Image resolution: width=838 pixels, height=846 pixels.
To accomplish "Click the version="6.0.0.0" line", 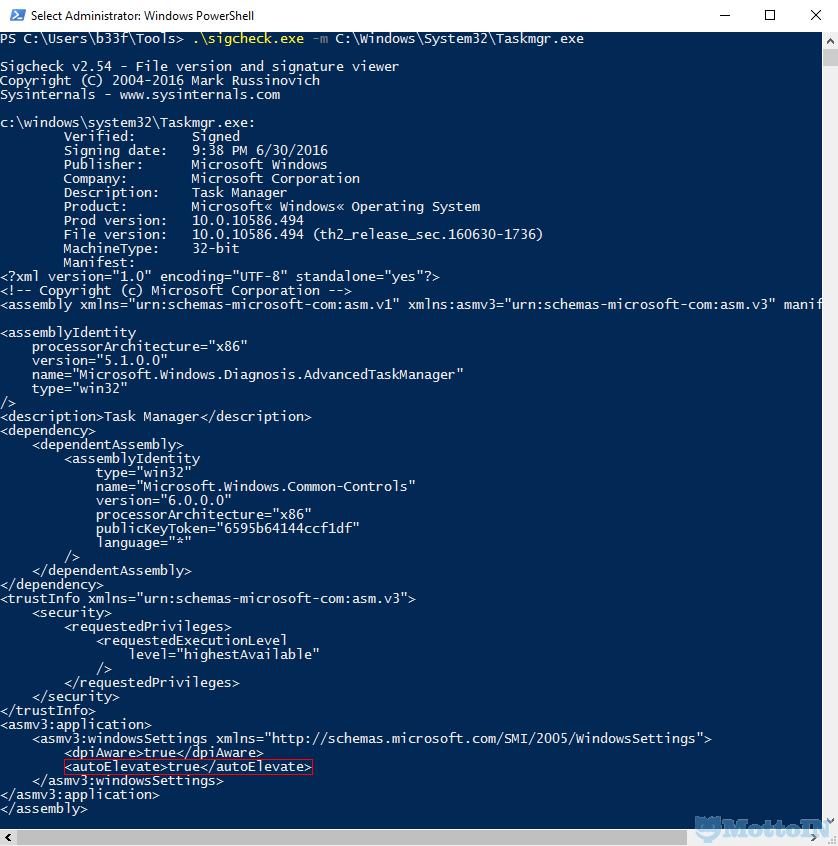I will pos(163,501).
